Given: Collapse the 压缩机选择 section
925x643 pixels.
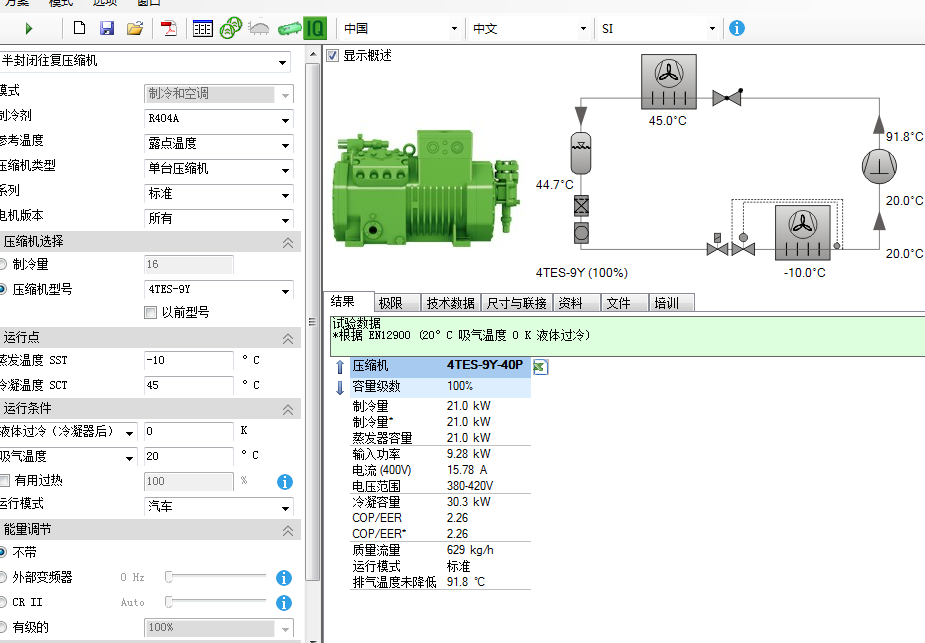Looking at the screenshot, I should 288,242.
